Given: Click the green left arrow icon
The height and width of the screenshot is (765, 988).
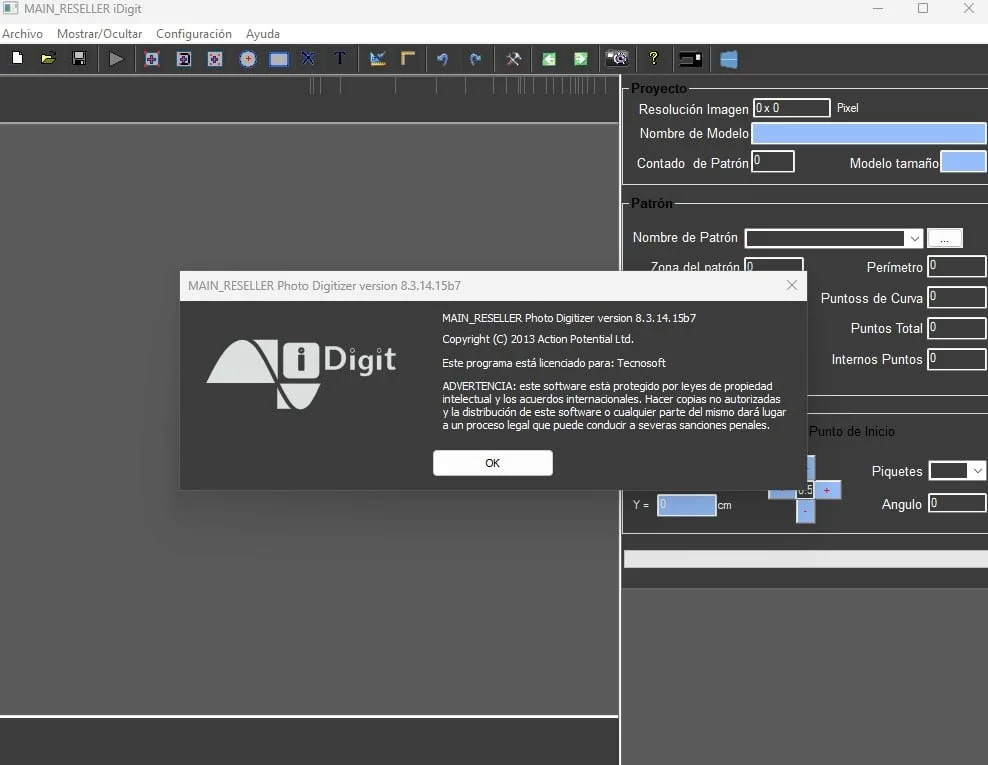Looking at the screenshot, I should point(549,59).
